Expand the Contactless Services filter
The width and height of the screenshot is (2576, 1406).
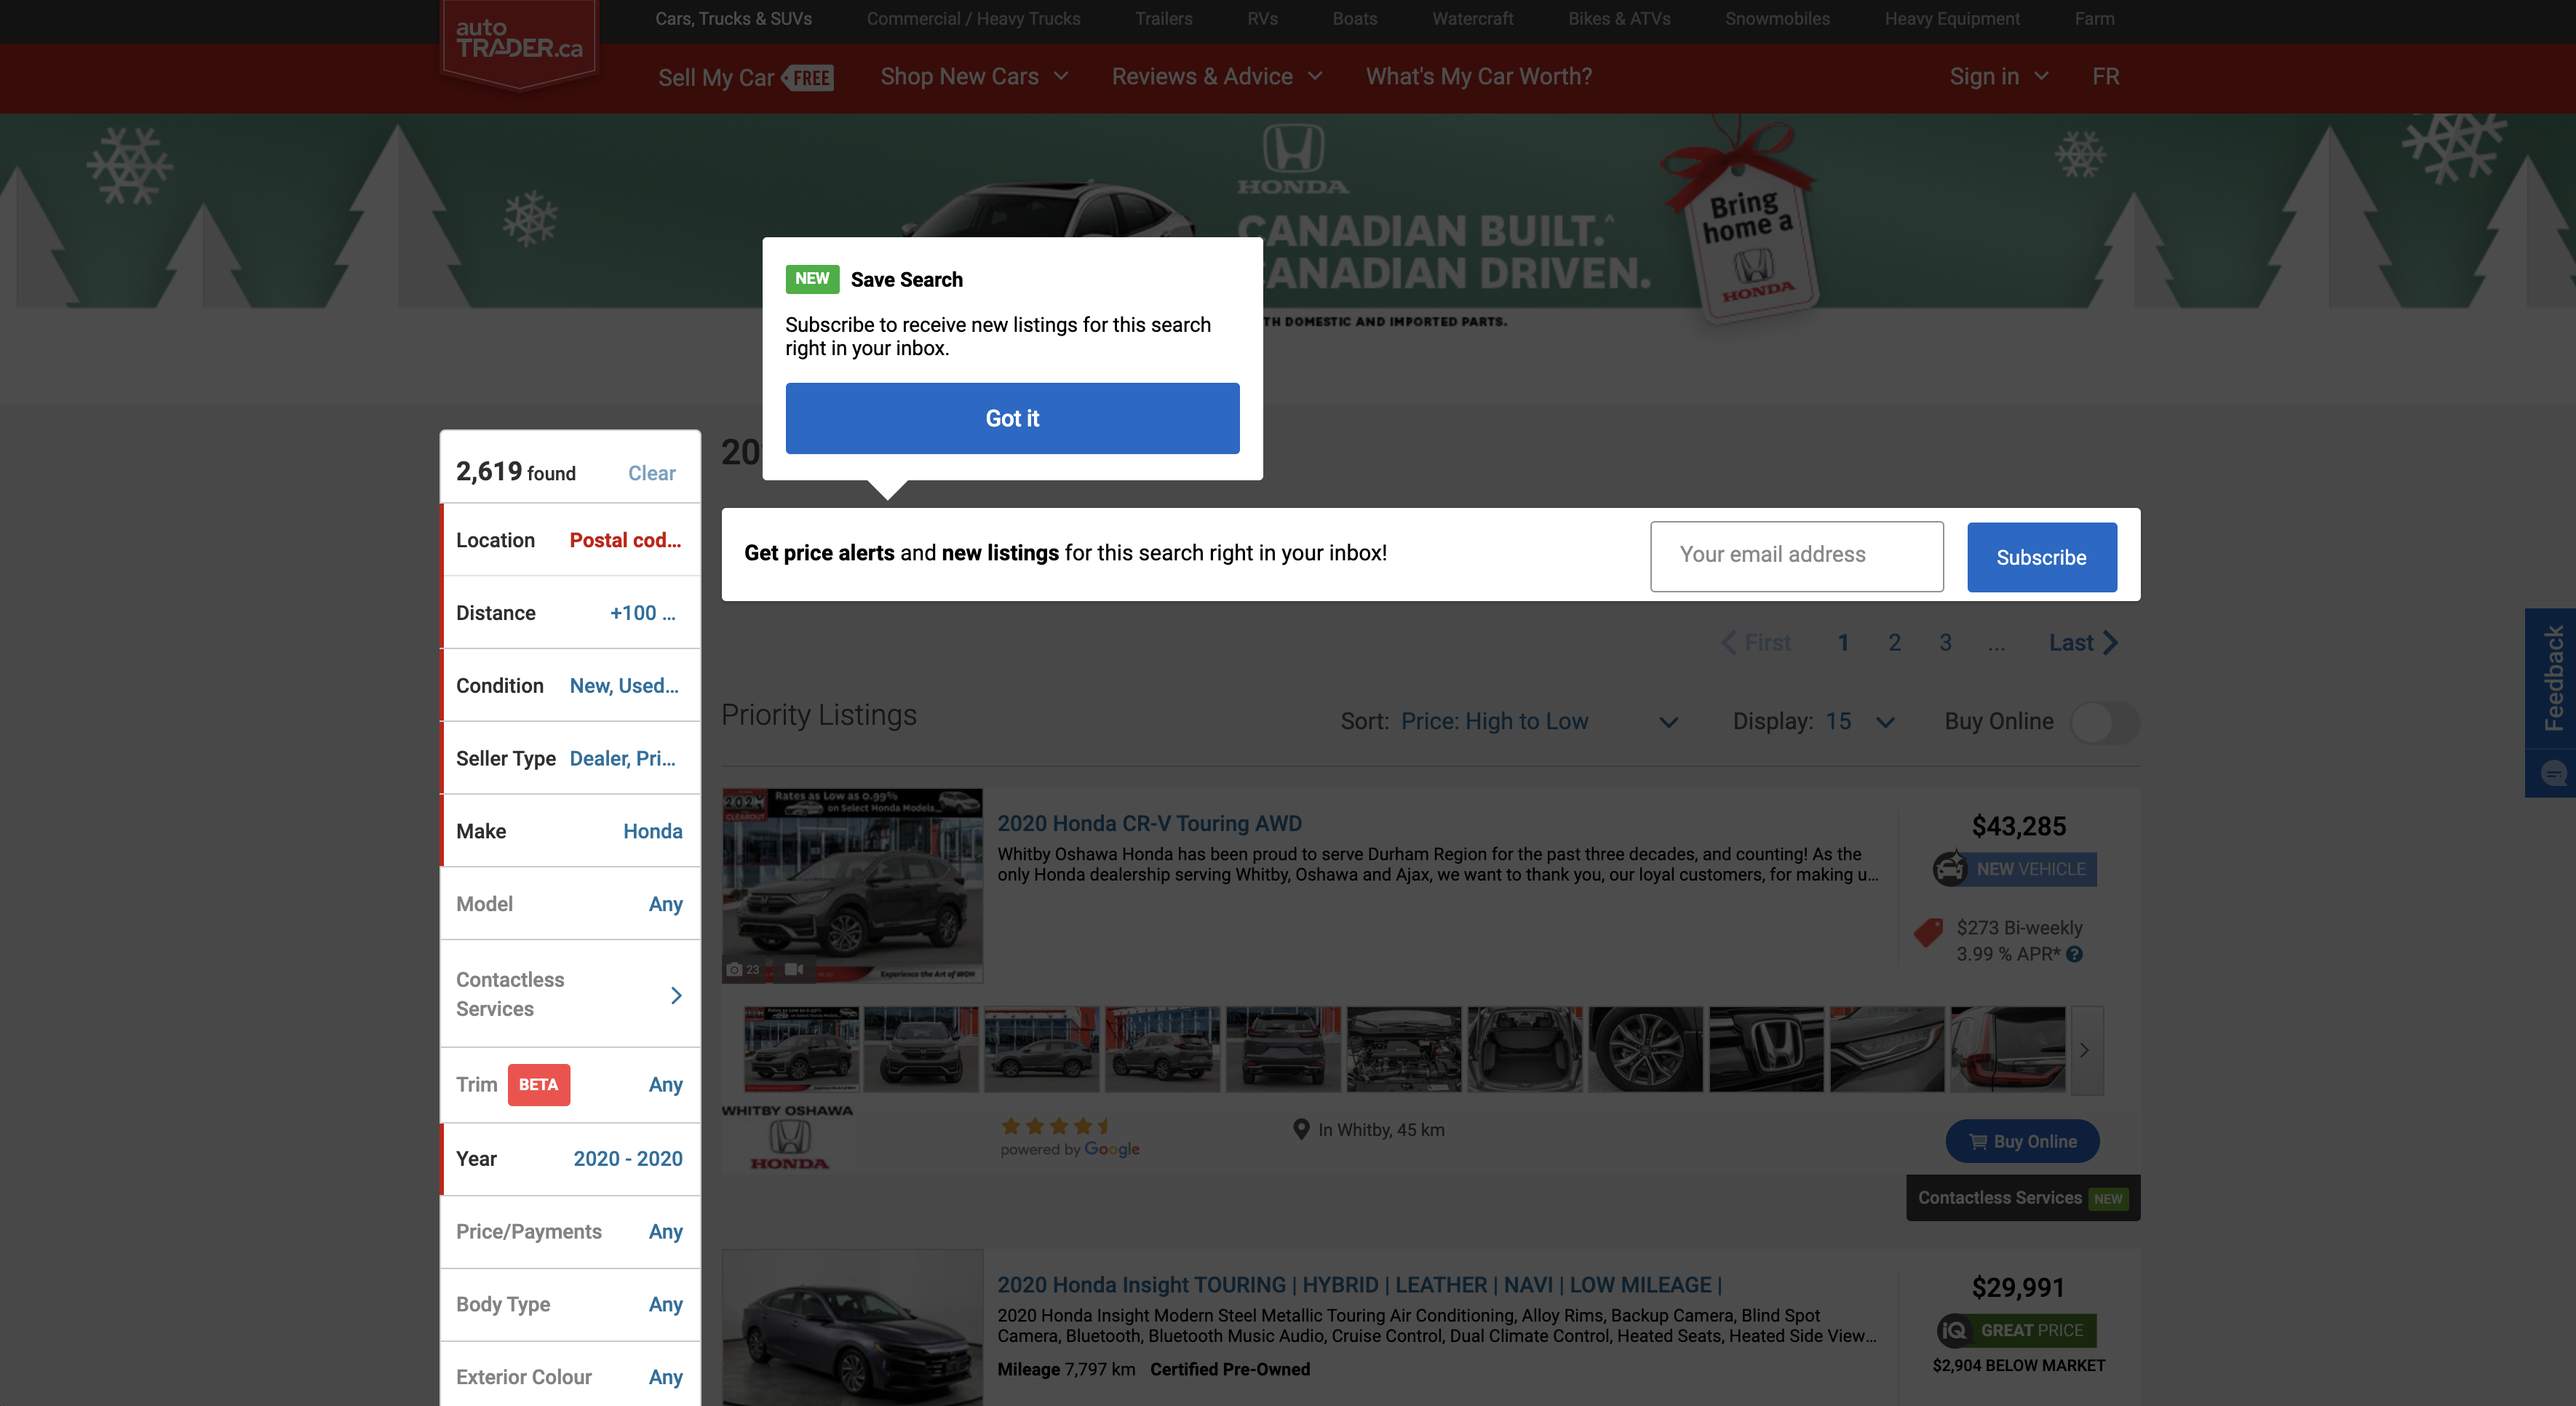coord(570,994)
